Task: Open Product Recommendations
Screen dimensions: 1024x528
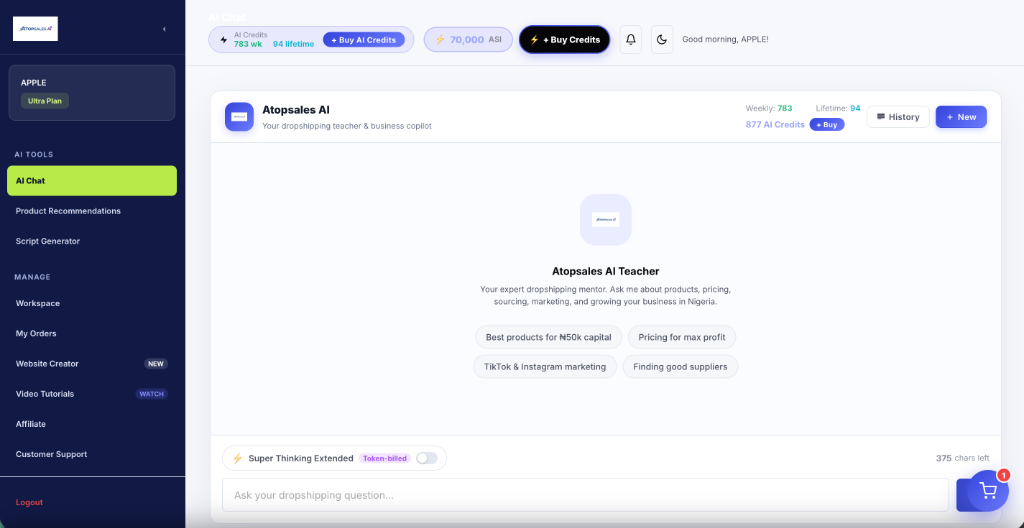Action: (92, 211)
